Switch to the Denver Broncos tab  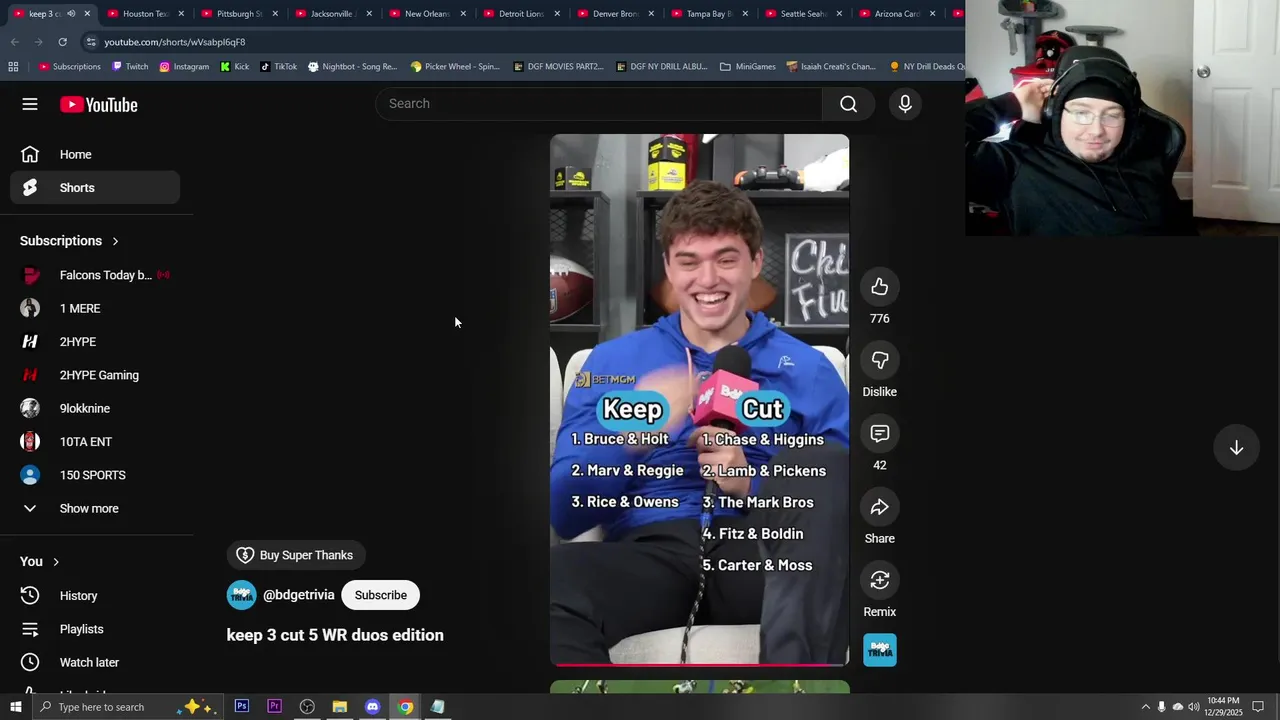click(x=615, y=14)
